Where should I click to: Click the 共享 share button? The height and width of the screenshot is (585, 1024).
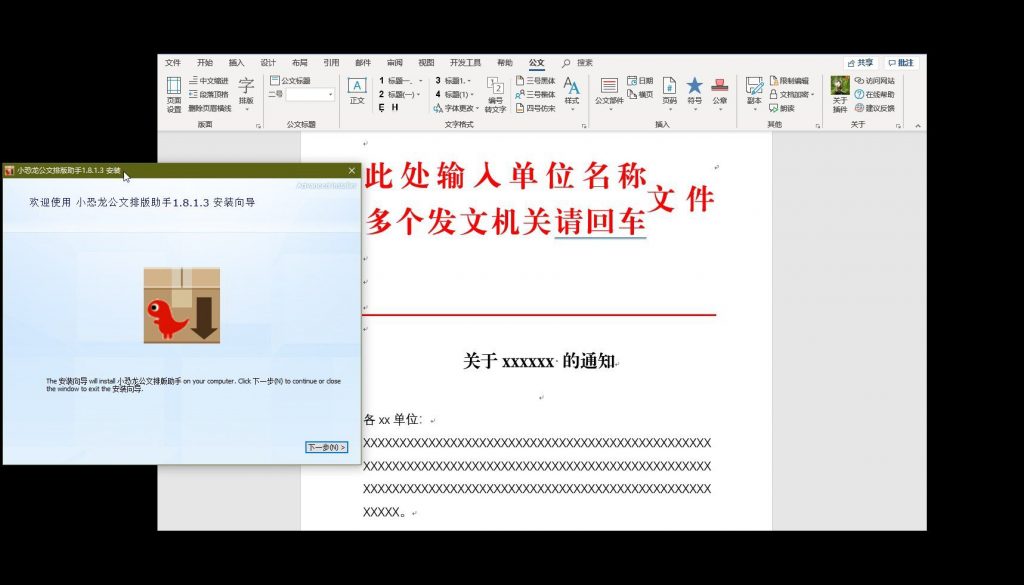pyautogui.click(x=861, y=63)
